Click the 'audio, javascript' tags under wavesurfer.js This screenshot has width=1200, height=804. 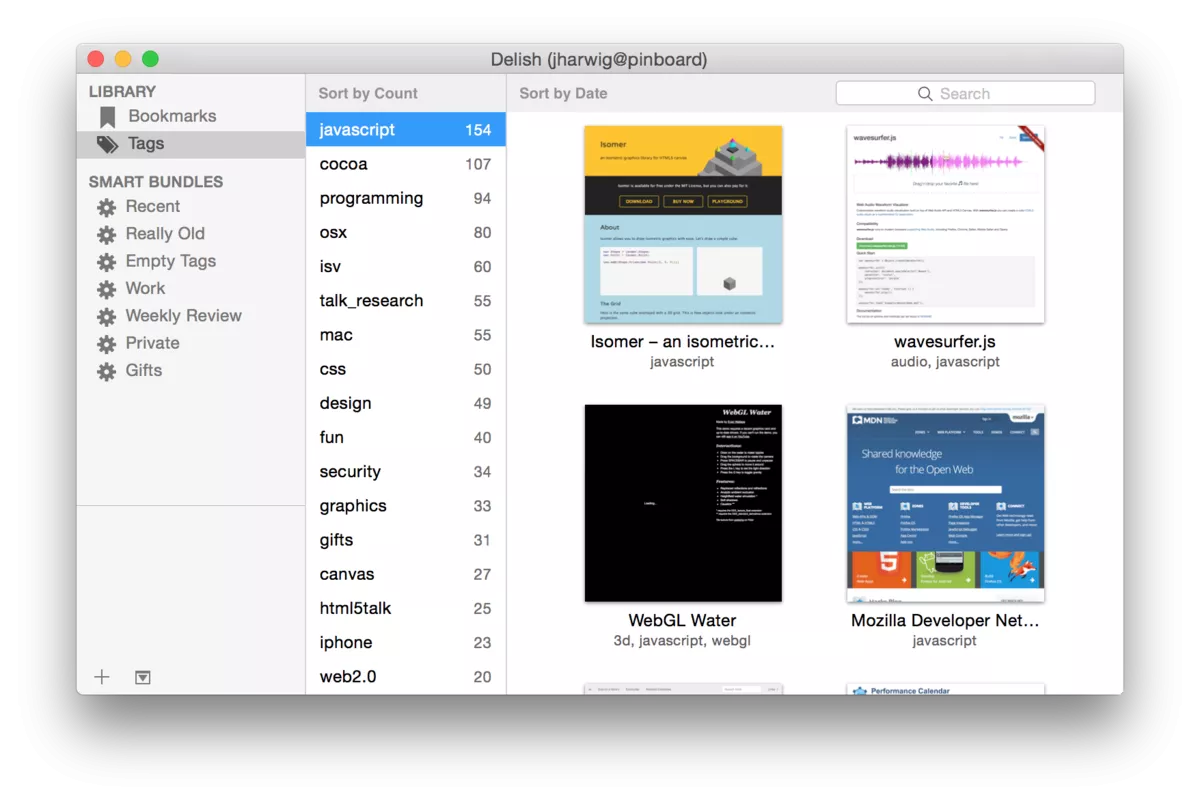pos(945,362)
